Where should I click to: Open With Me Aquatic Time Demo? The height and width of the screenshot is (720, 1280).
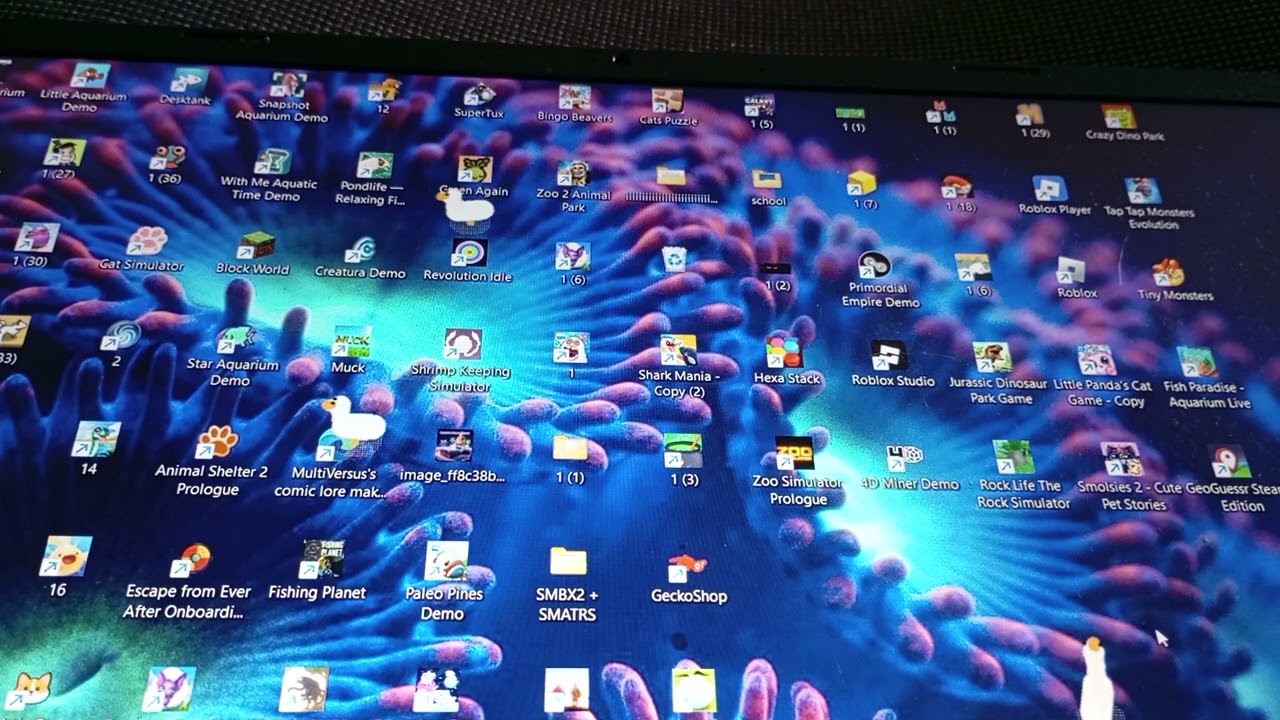click(271, 162)
